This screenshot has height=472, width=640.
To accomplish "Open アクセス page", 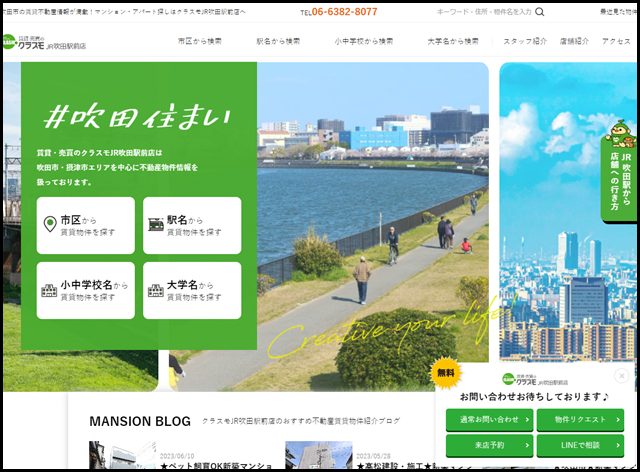I will tap(616, 41).
